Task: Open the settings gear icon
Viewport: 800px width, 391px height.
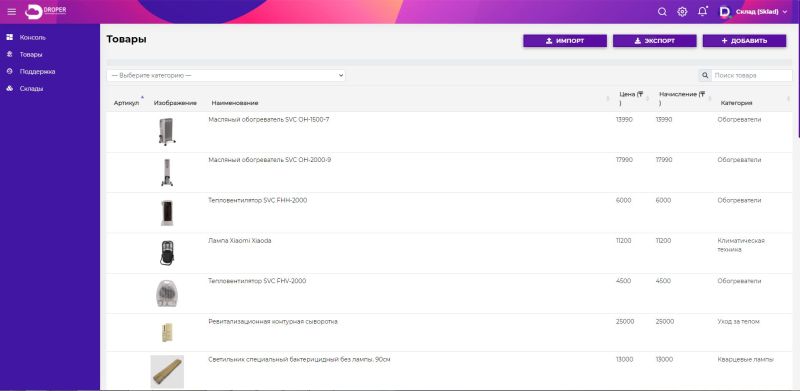Action: (682, 12)
